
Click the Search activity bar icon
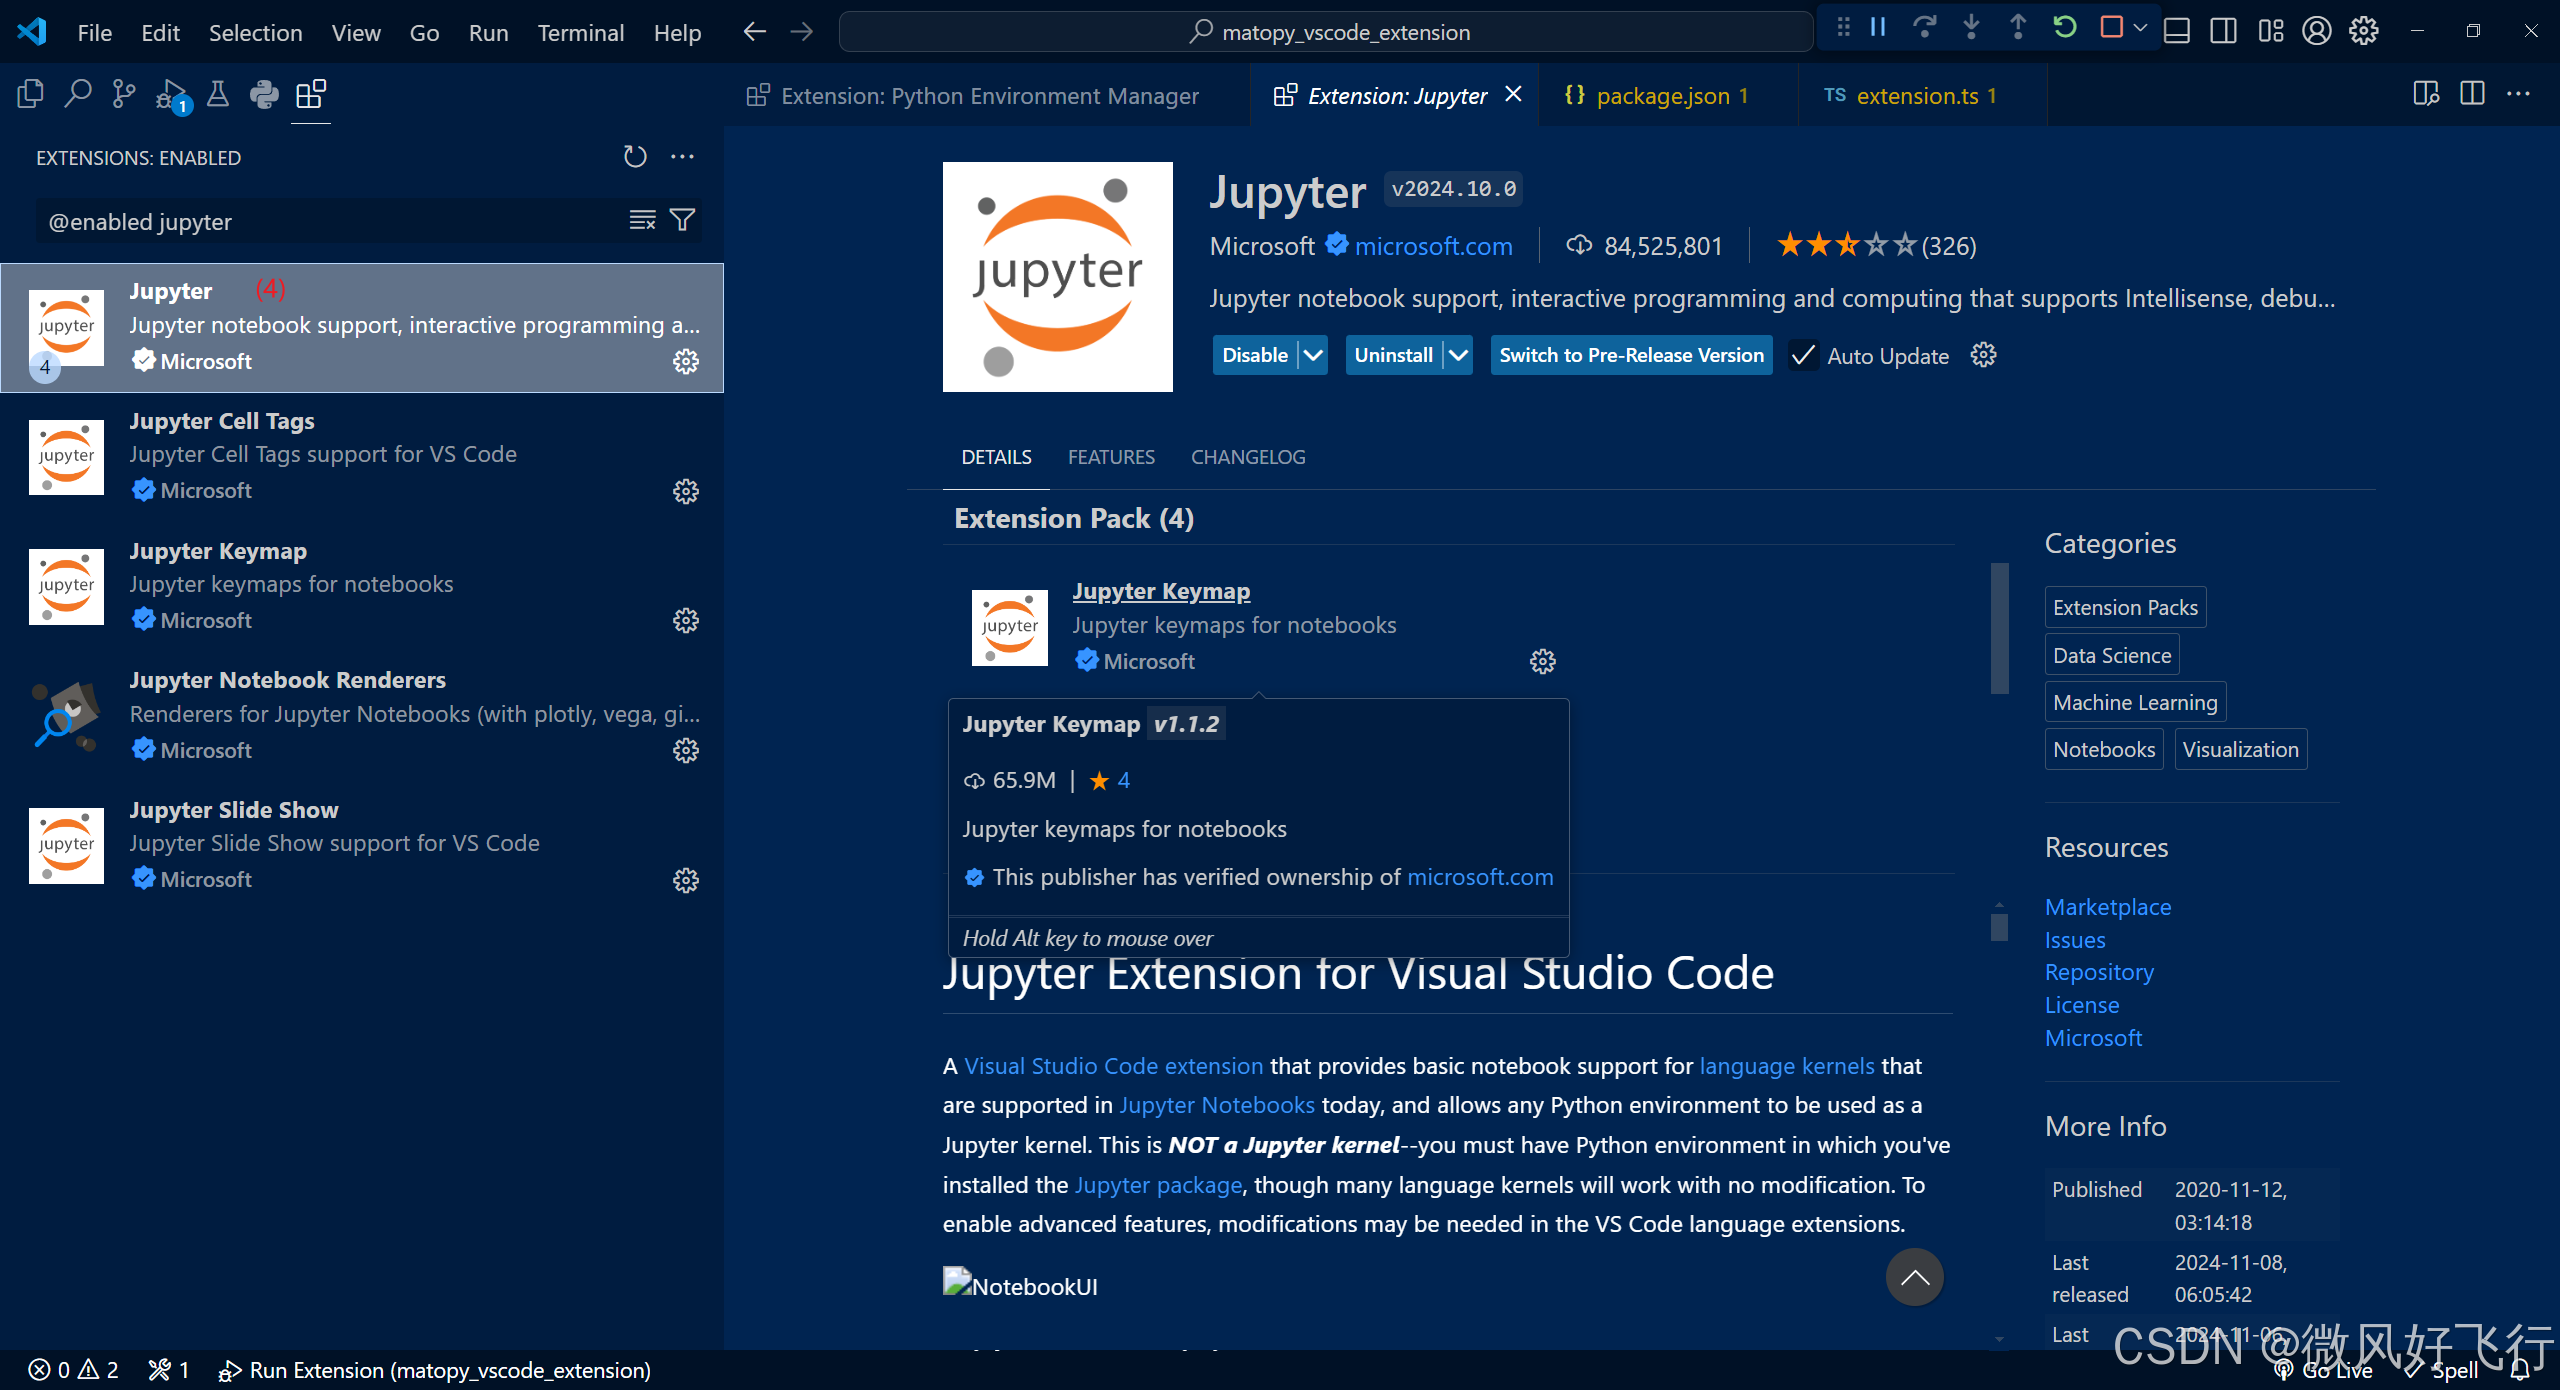coord(77,94)
